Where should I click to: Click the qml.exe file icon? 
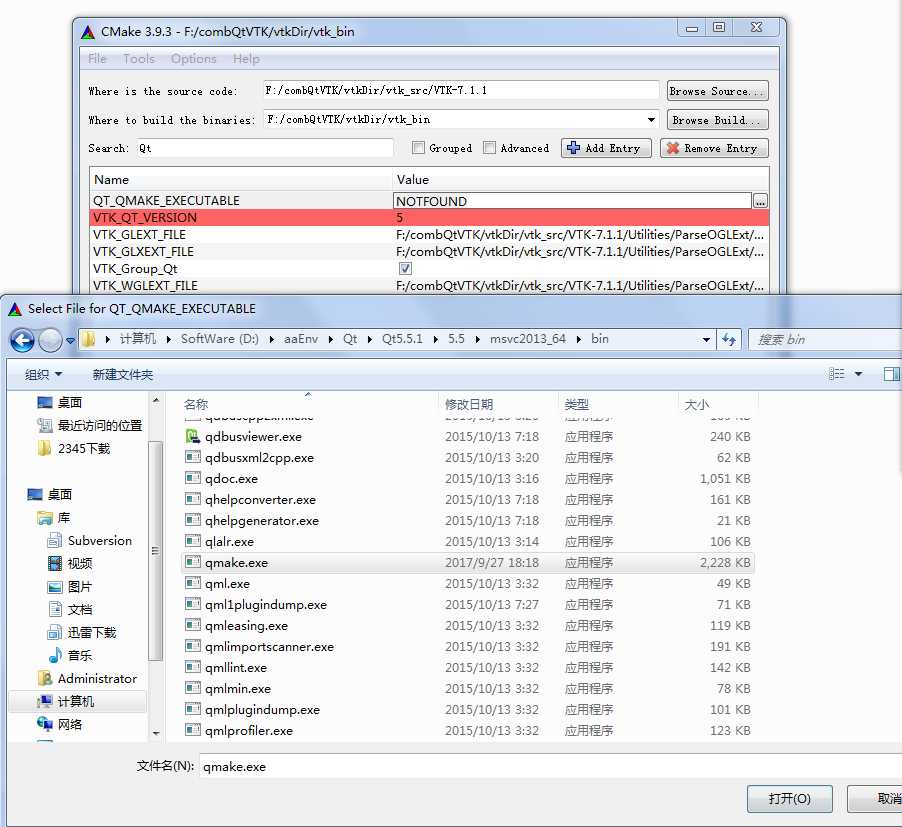coord(193,583)
